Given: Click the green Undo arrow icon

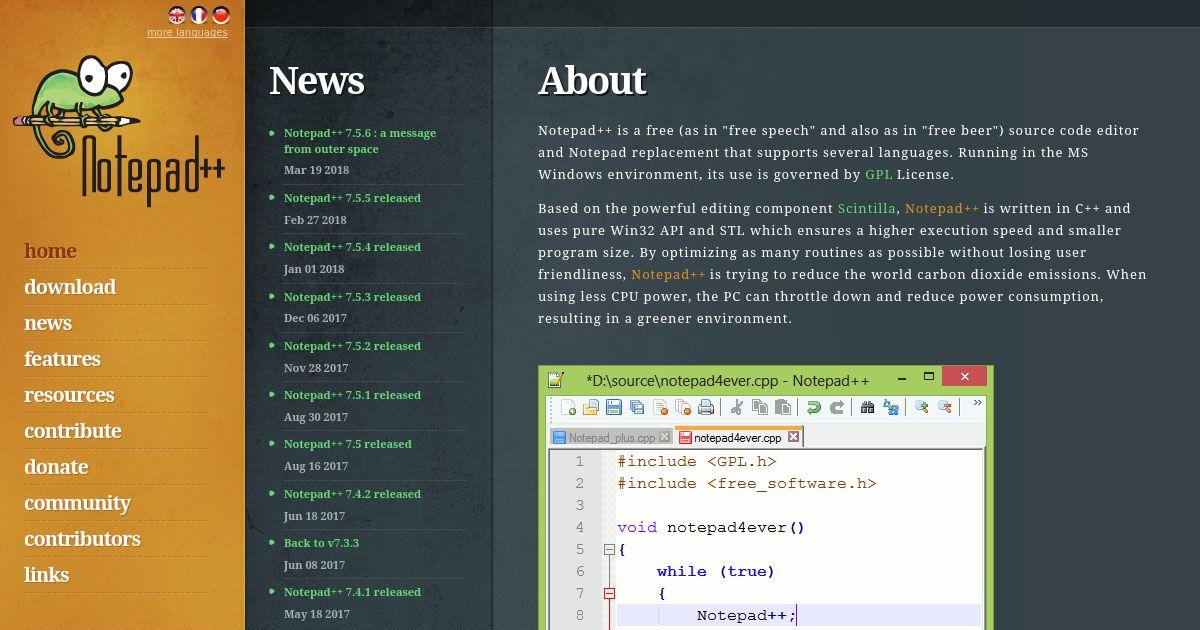Looking at the screenshot, I should pyautogui.click(x=814, y=407).
